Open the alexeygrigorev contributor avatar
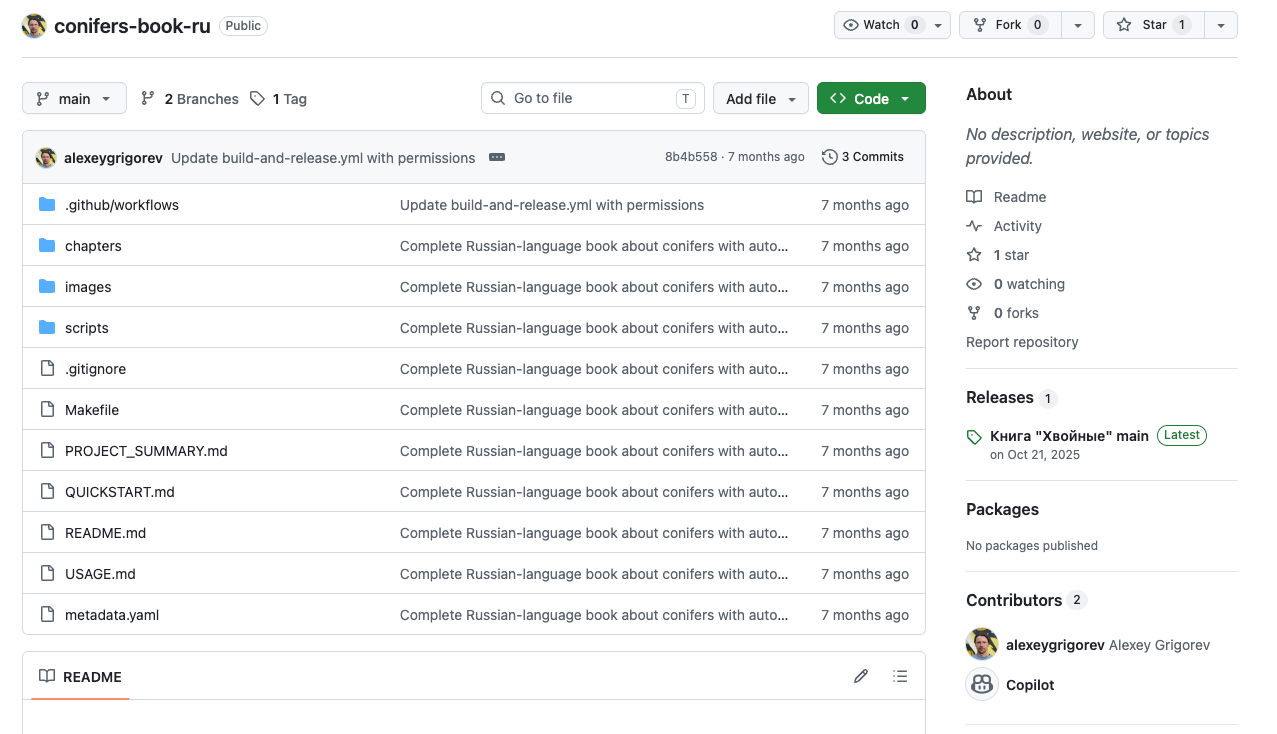 (982, 644)
